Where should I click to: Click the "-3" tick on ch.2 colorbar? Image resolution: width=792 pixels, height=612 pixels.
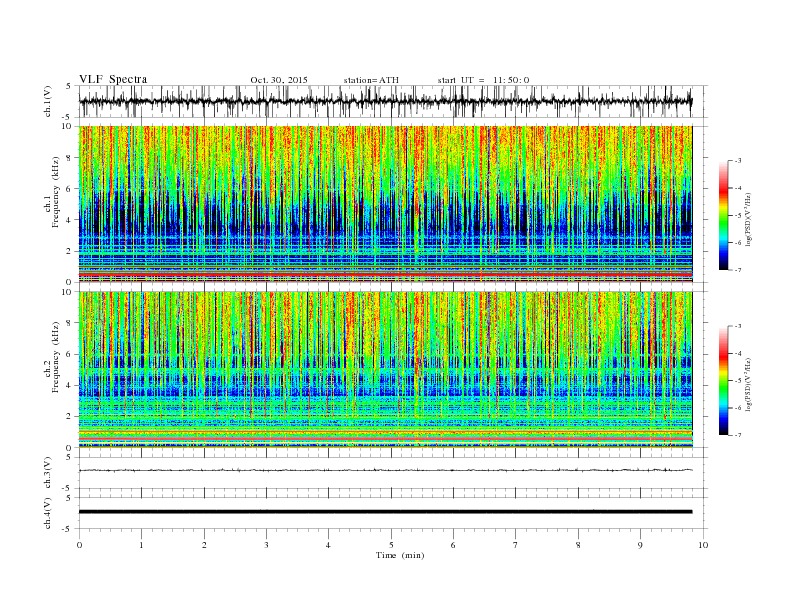pos(737,326)
